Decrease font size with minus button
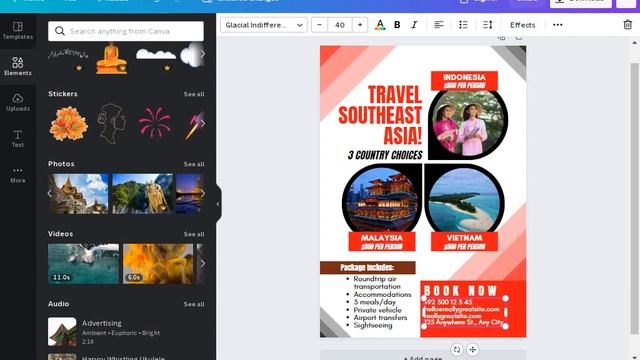The image size is (640, 360). pos(319,25)
